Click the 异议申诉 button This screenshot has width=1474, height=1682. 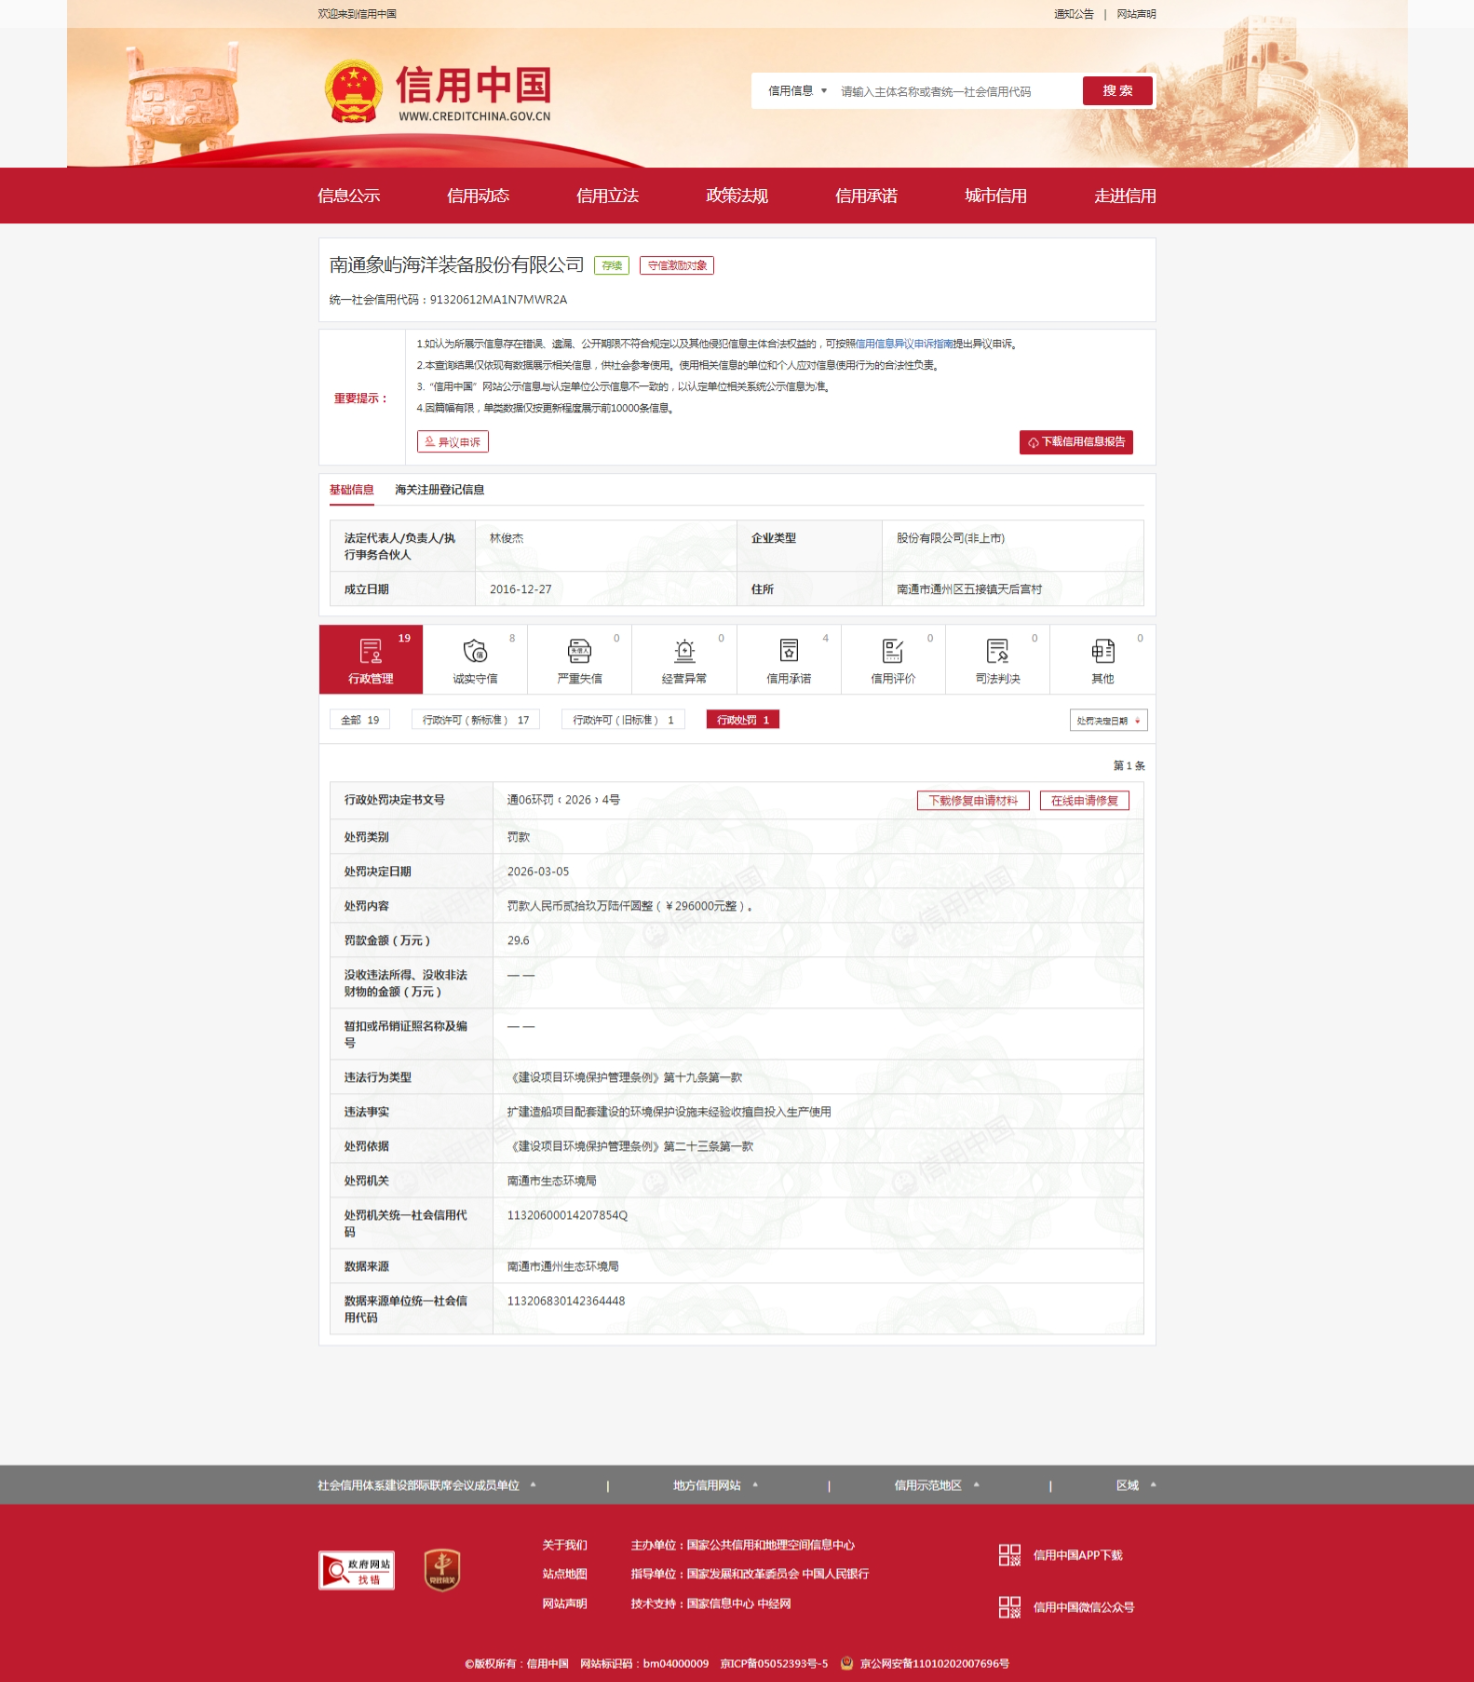[453, 442]
